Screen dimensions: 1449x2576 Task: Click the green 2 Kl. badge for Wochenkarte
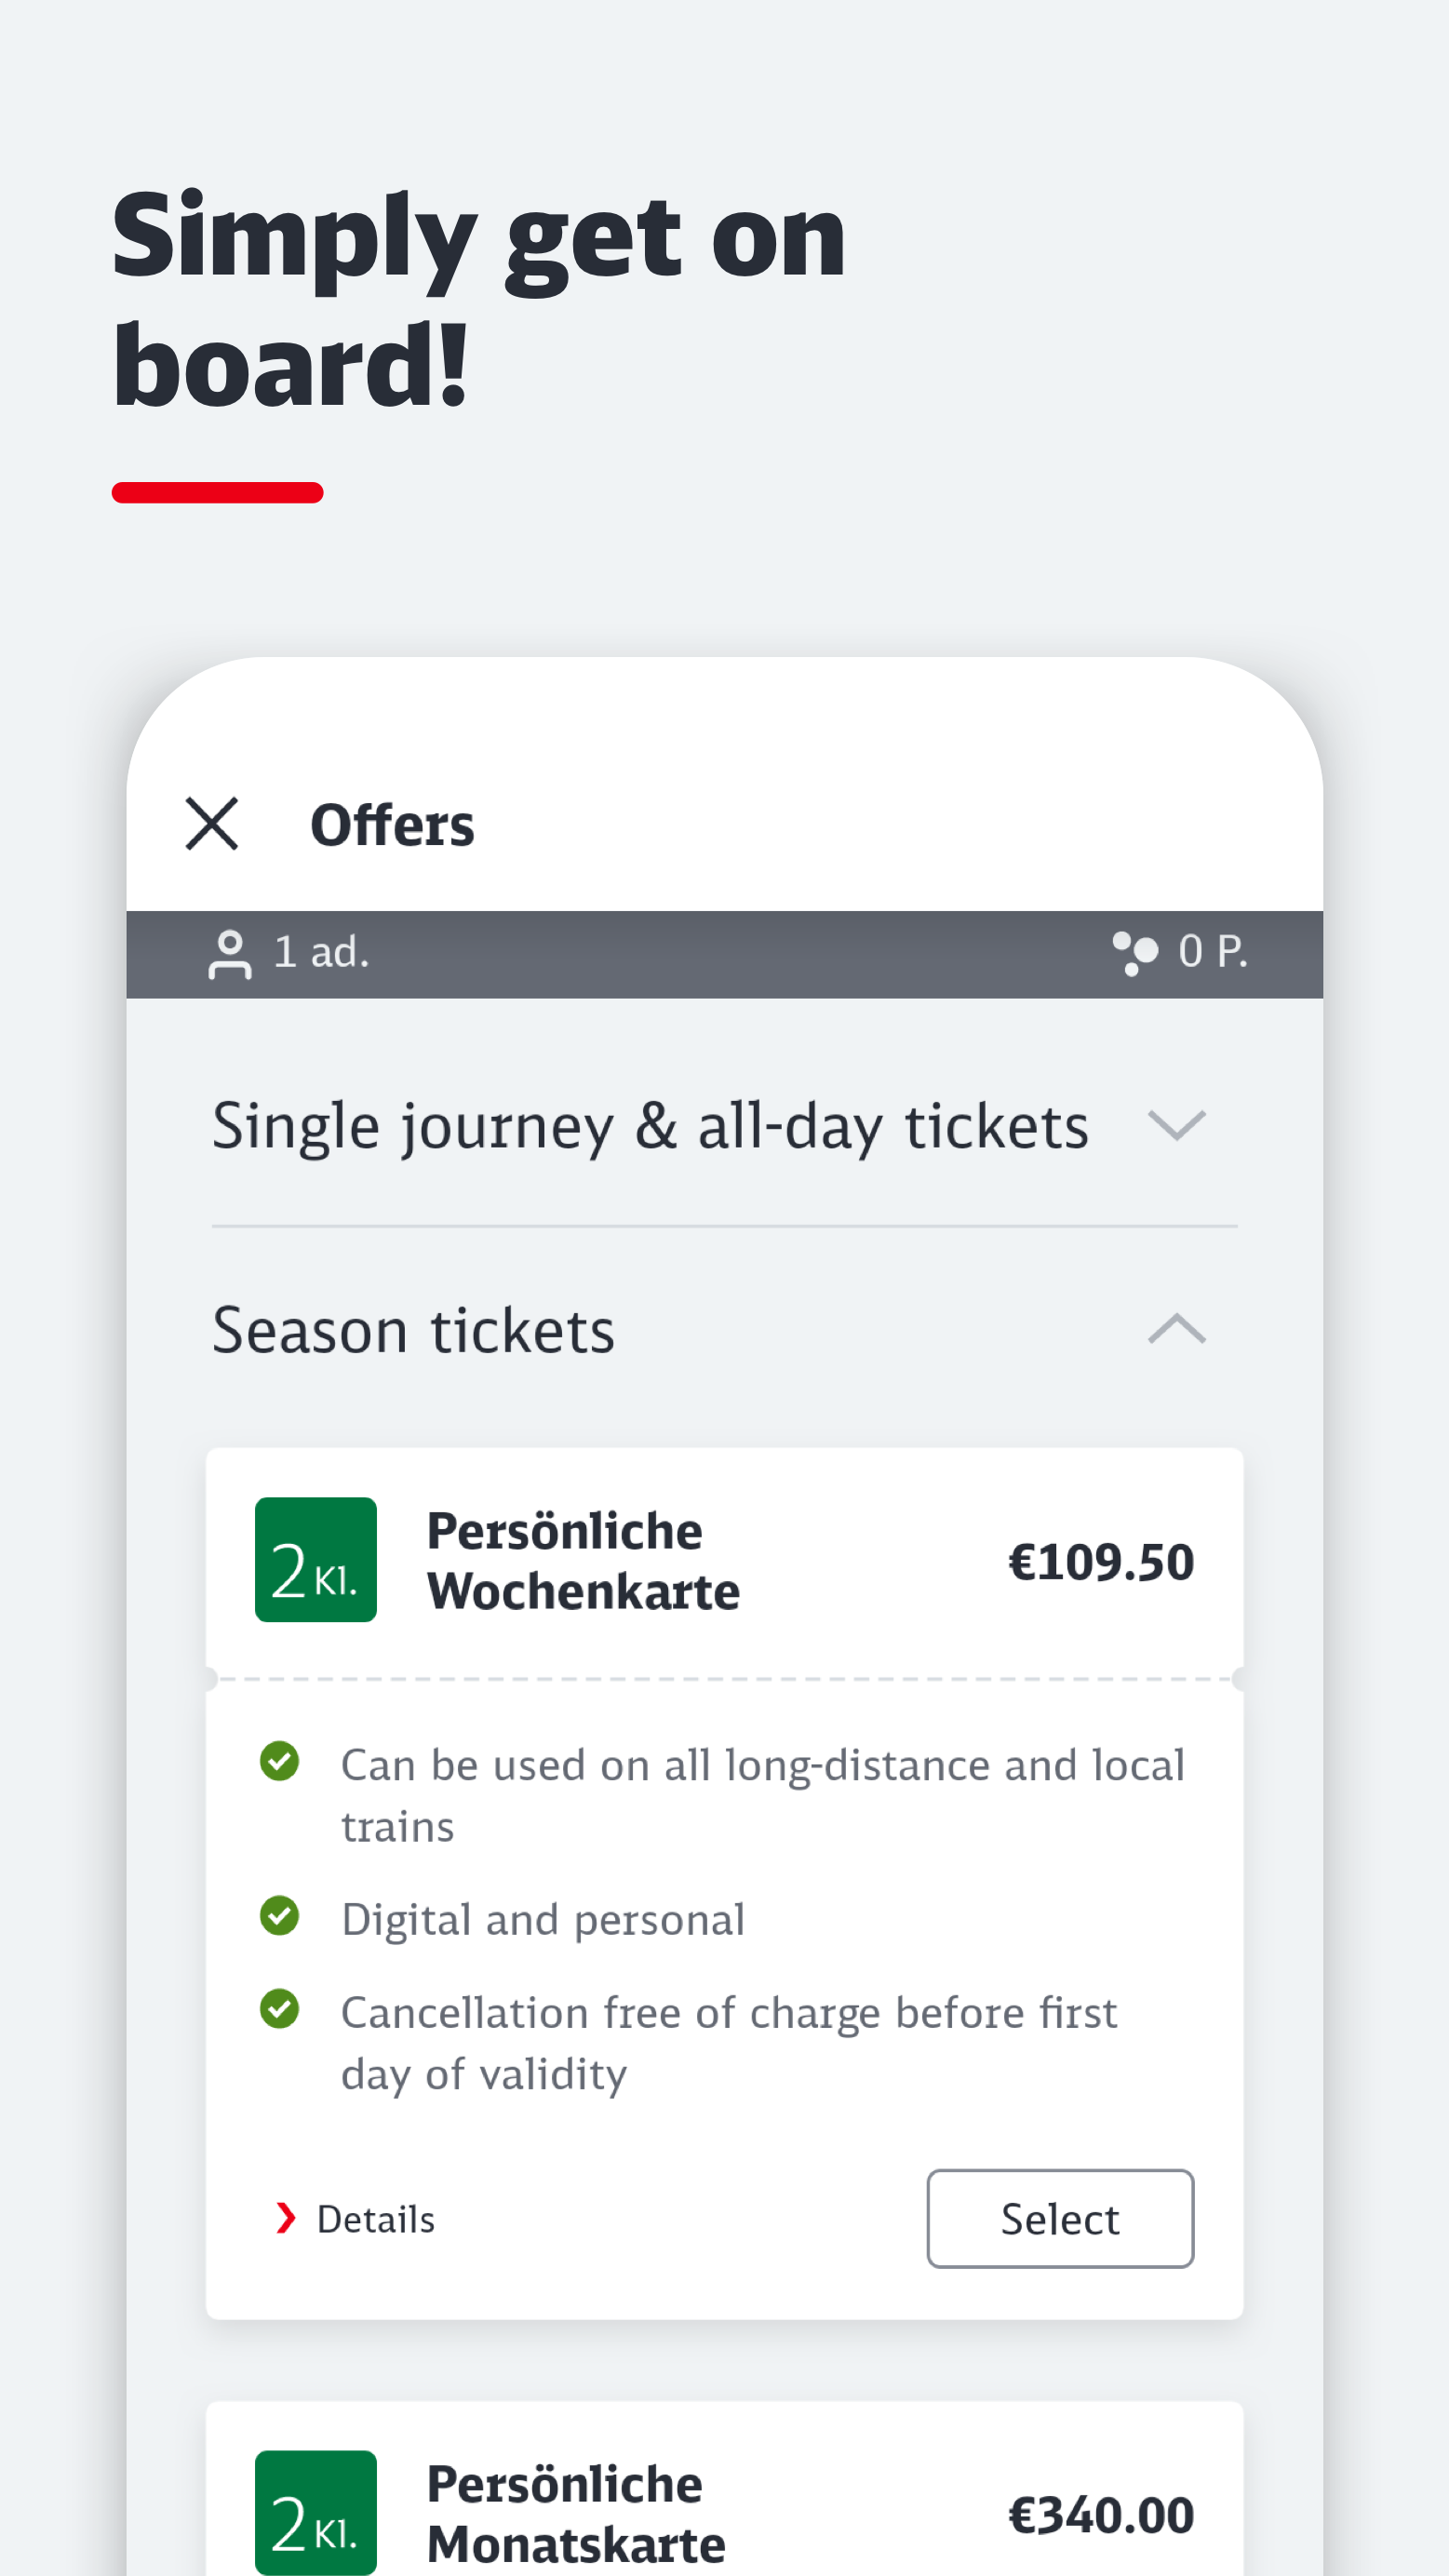point(316,1559)
